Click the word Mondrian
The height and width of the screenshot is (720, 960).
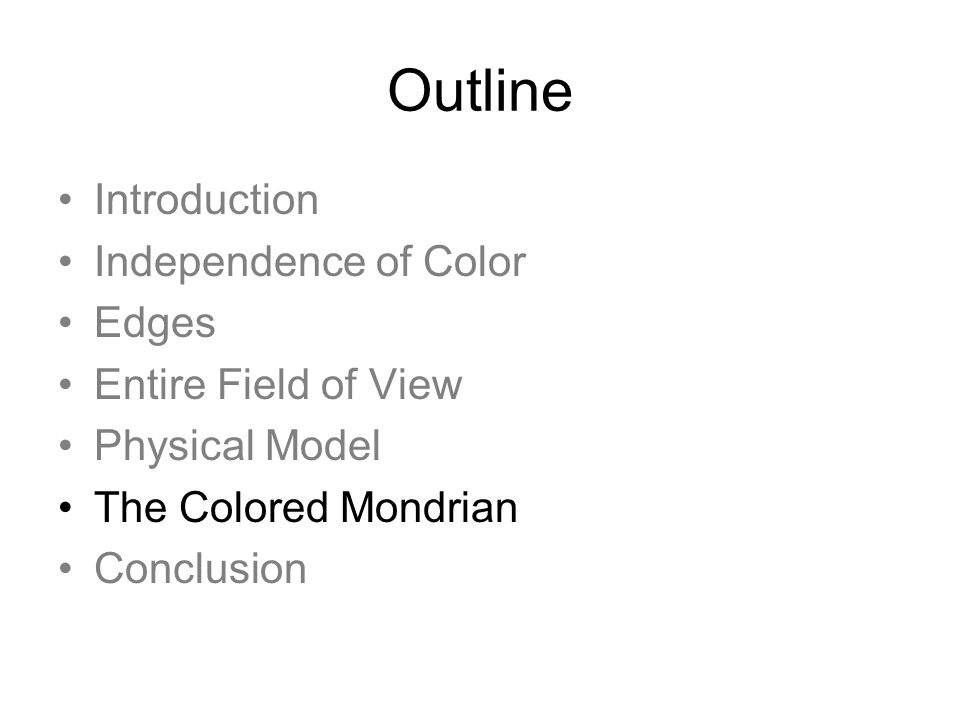click(429, 507)
